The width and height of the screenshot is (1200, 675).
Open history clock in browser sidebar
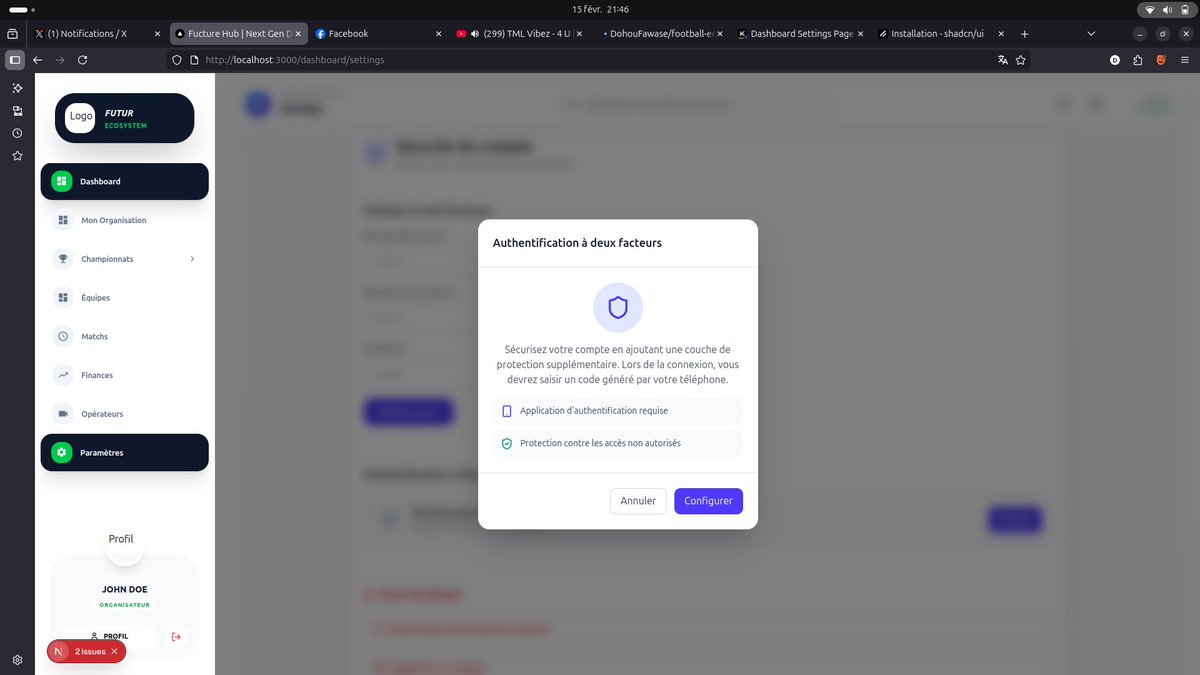pos(17,133)
